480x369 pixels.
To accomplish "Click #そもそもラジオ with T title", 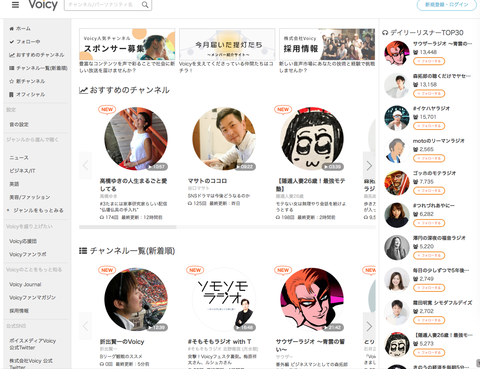I will [x=220, y=342].
